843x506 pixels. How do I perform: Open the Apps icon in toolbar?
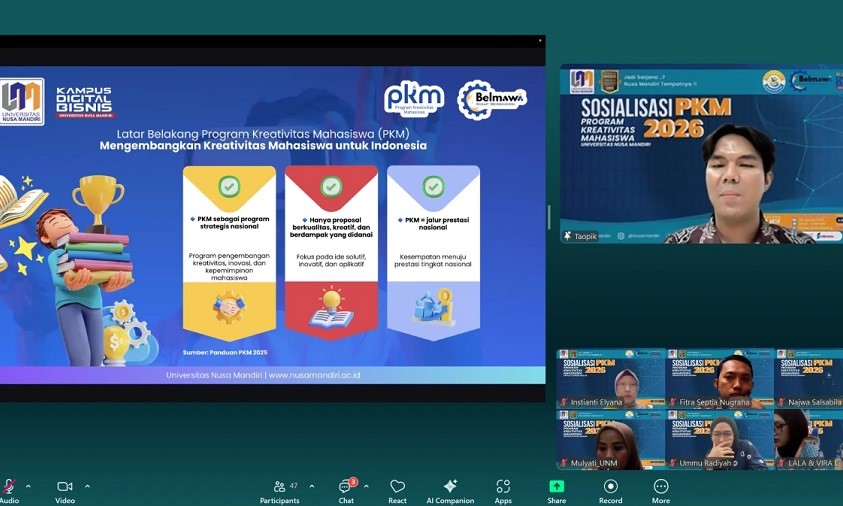(x=503, y=487)
